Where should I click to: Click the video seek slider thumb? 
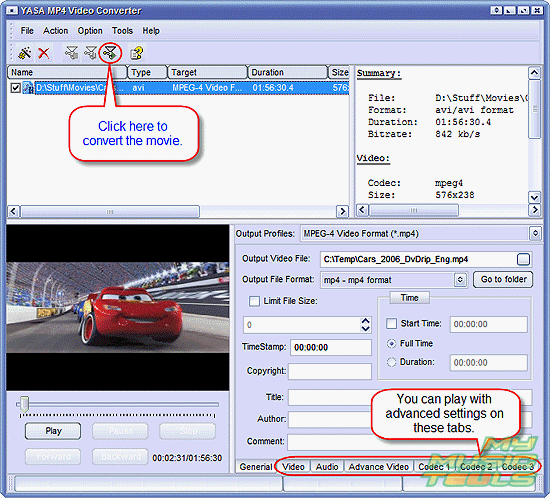[x=24, y=404]
